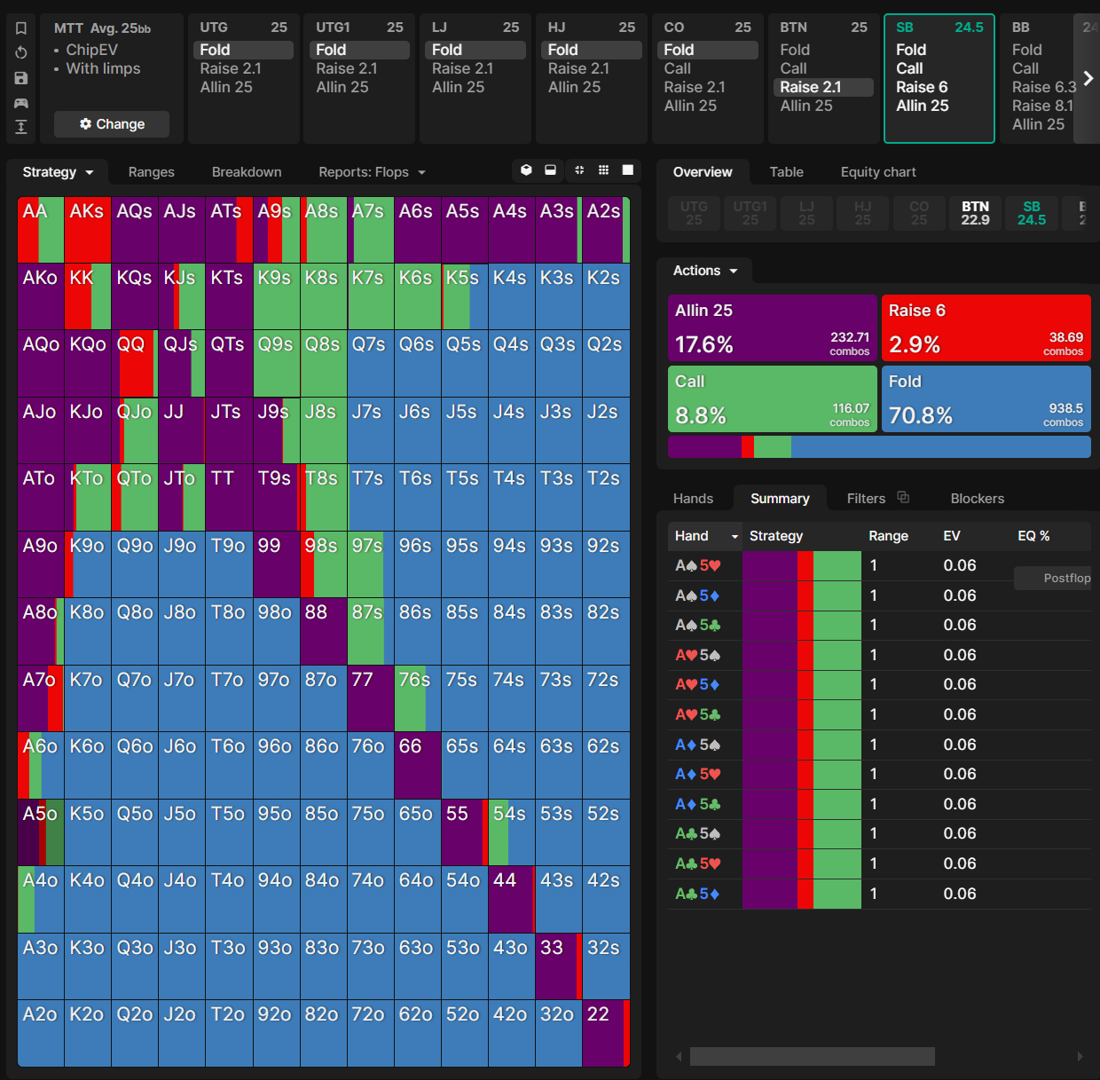Click the Change settings button
The image size is (1100, 1080).
112,124
